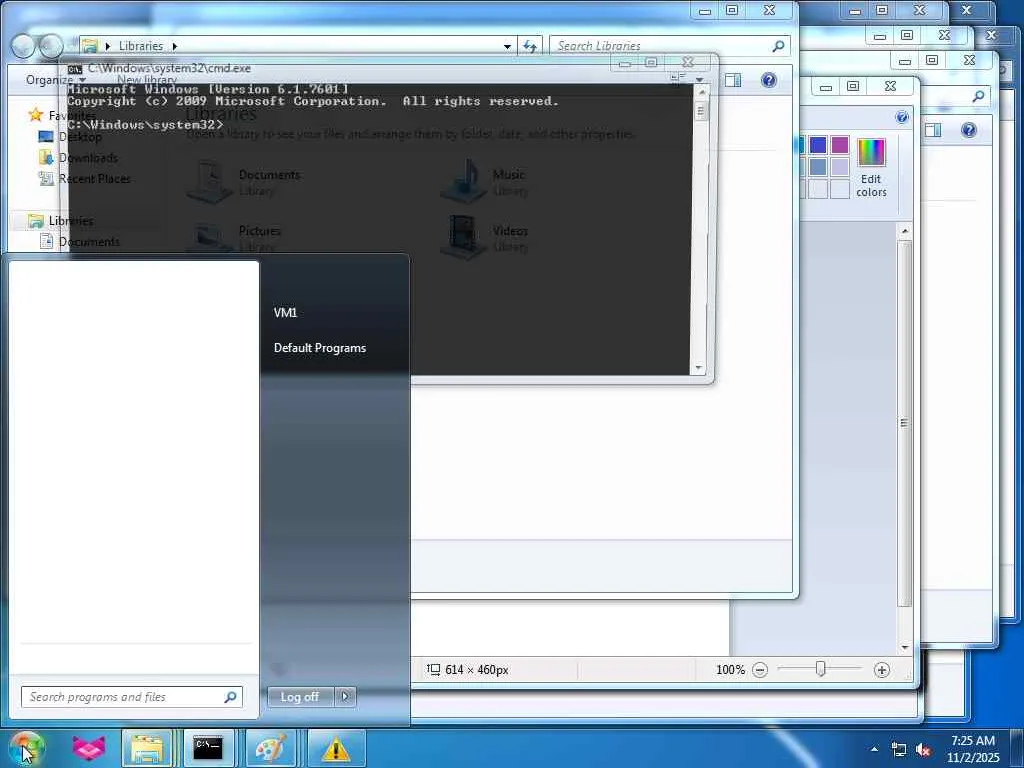Screen dimensions: 1024x768
Task: Pick the lavender swatch in Paint palette
Action: [x=840, y=167]
